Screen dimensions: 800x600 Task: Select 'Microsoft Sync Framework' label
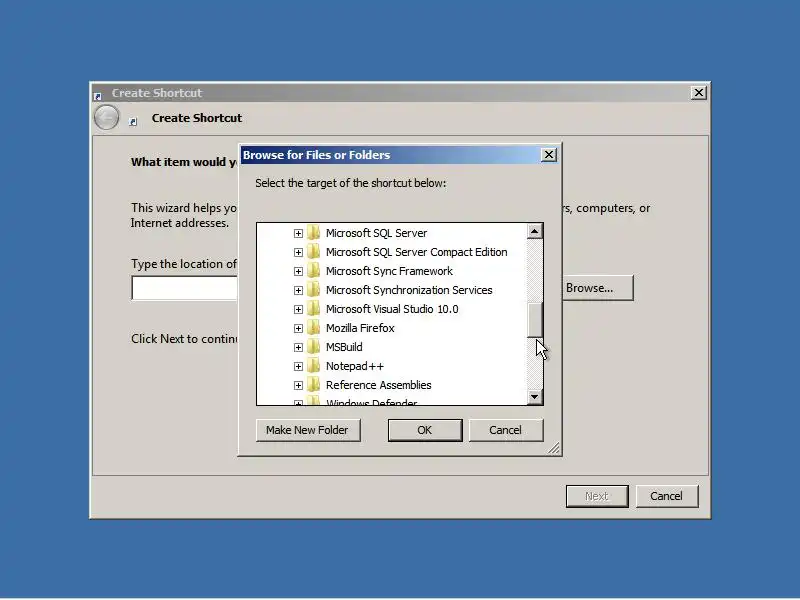[x=389, y=271]
